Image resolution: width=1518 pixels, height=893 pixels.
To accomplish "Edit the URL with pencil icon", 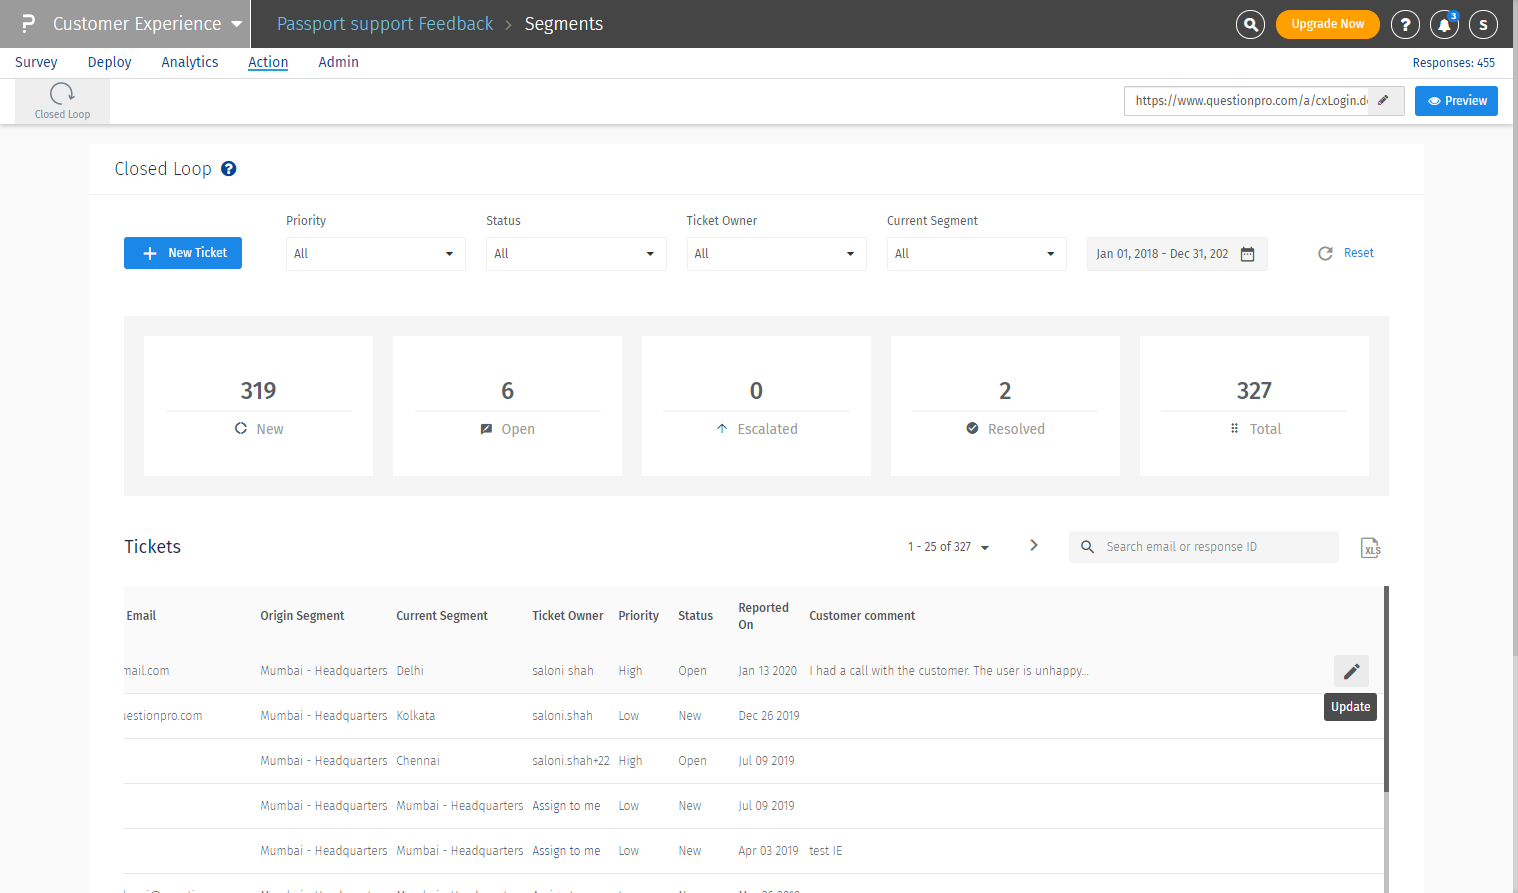I will click(x=1384, y=101).
